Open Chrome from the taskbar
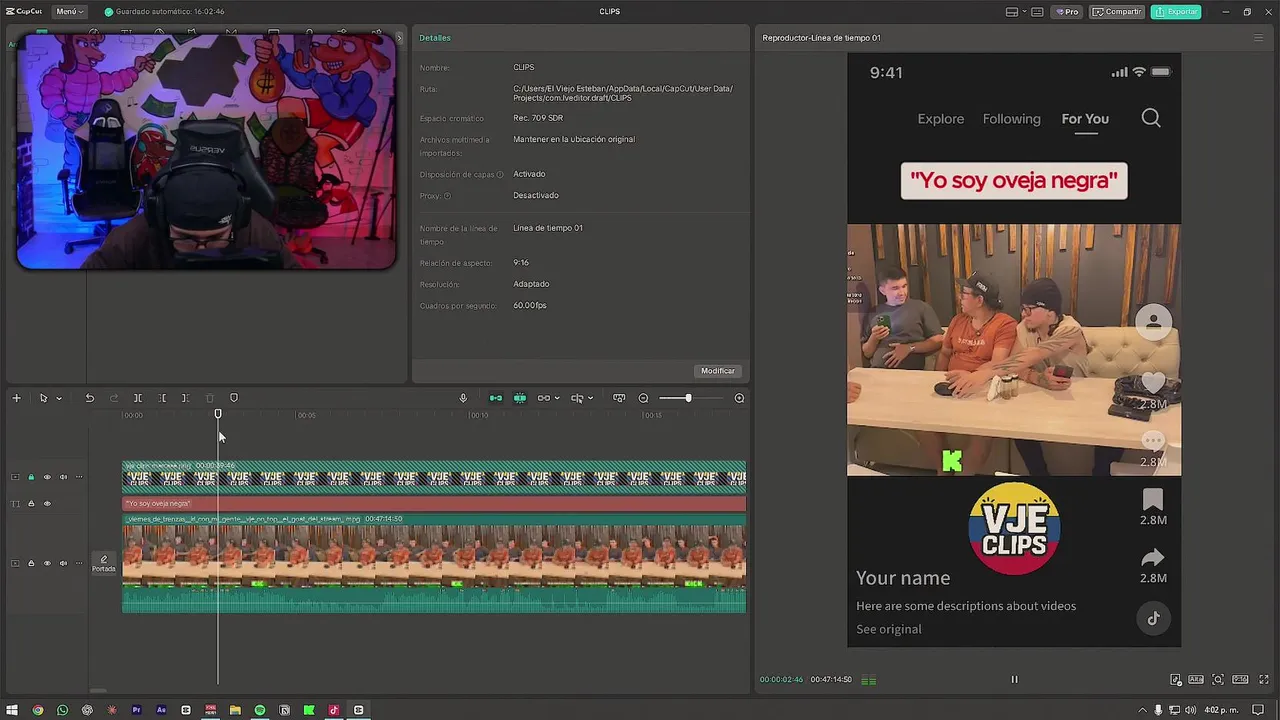This screenshot has height=720, width=1280. coord(38,710)
